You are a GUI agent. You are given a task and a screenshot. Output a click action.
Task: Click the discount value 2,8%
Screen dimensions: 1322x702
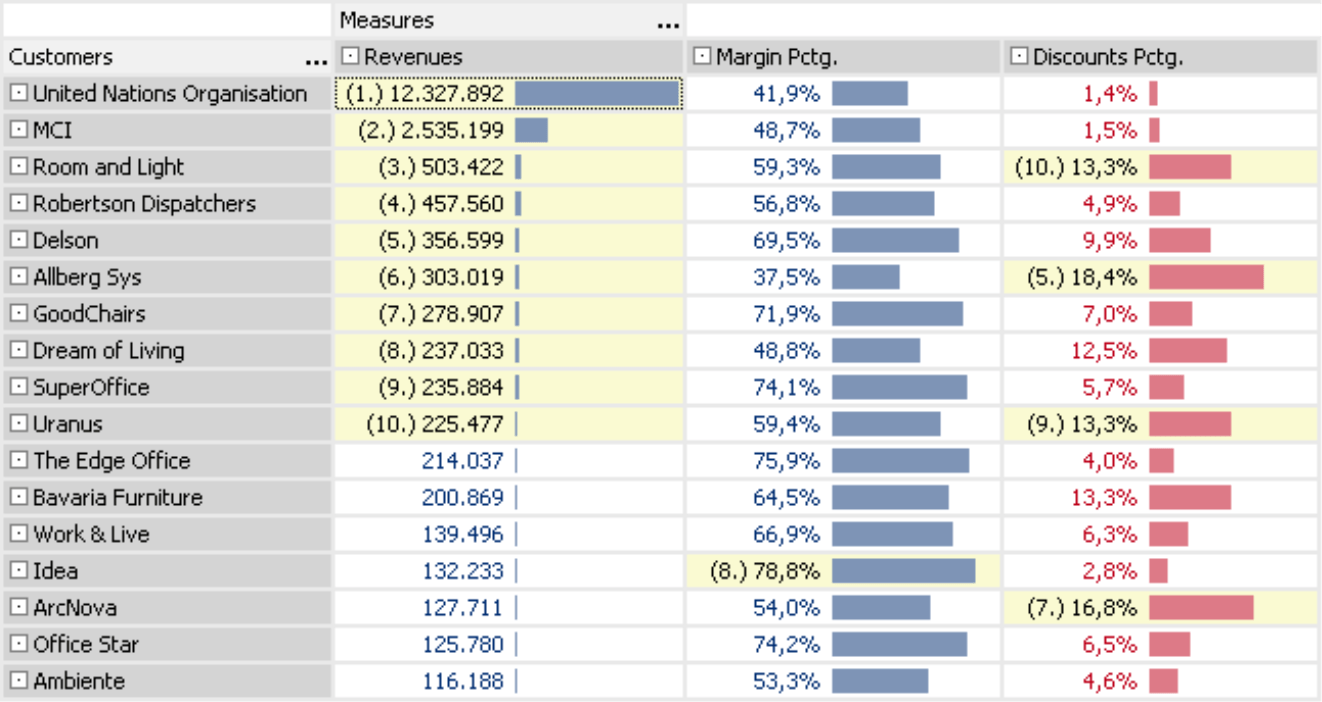point(1110,571)
